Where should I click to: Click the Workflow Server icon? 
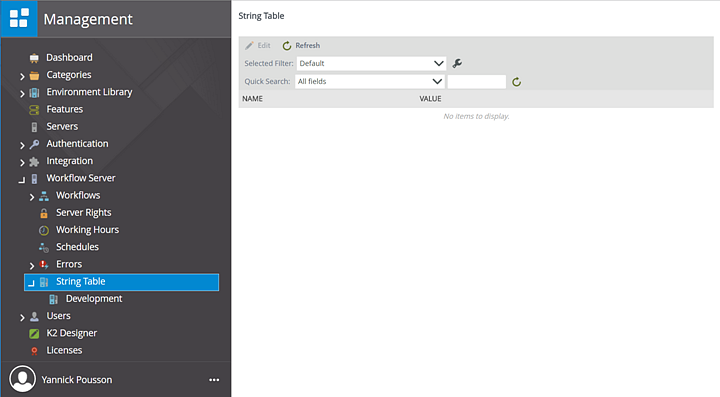click(34, 179)
